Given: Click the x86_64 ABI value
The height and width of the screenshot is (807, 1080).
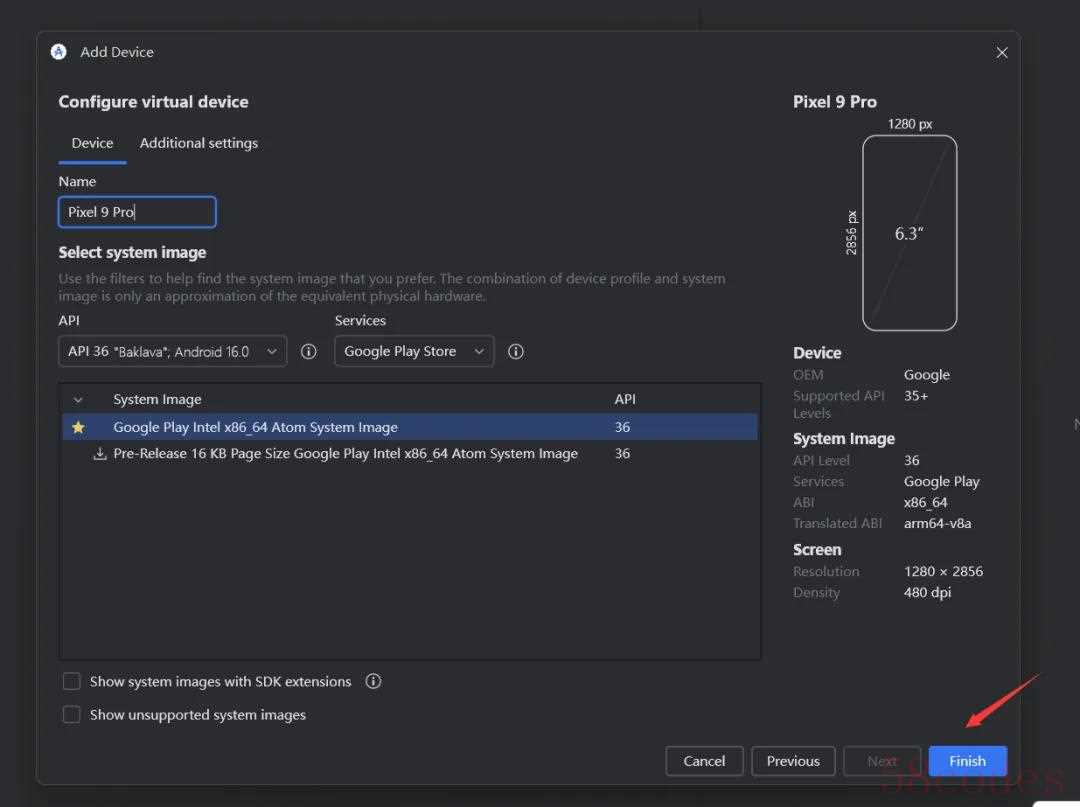Looking at the screenshot, I should tap(926, 502).
